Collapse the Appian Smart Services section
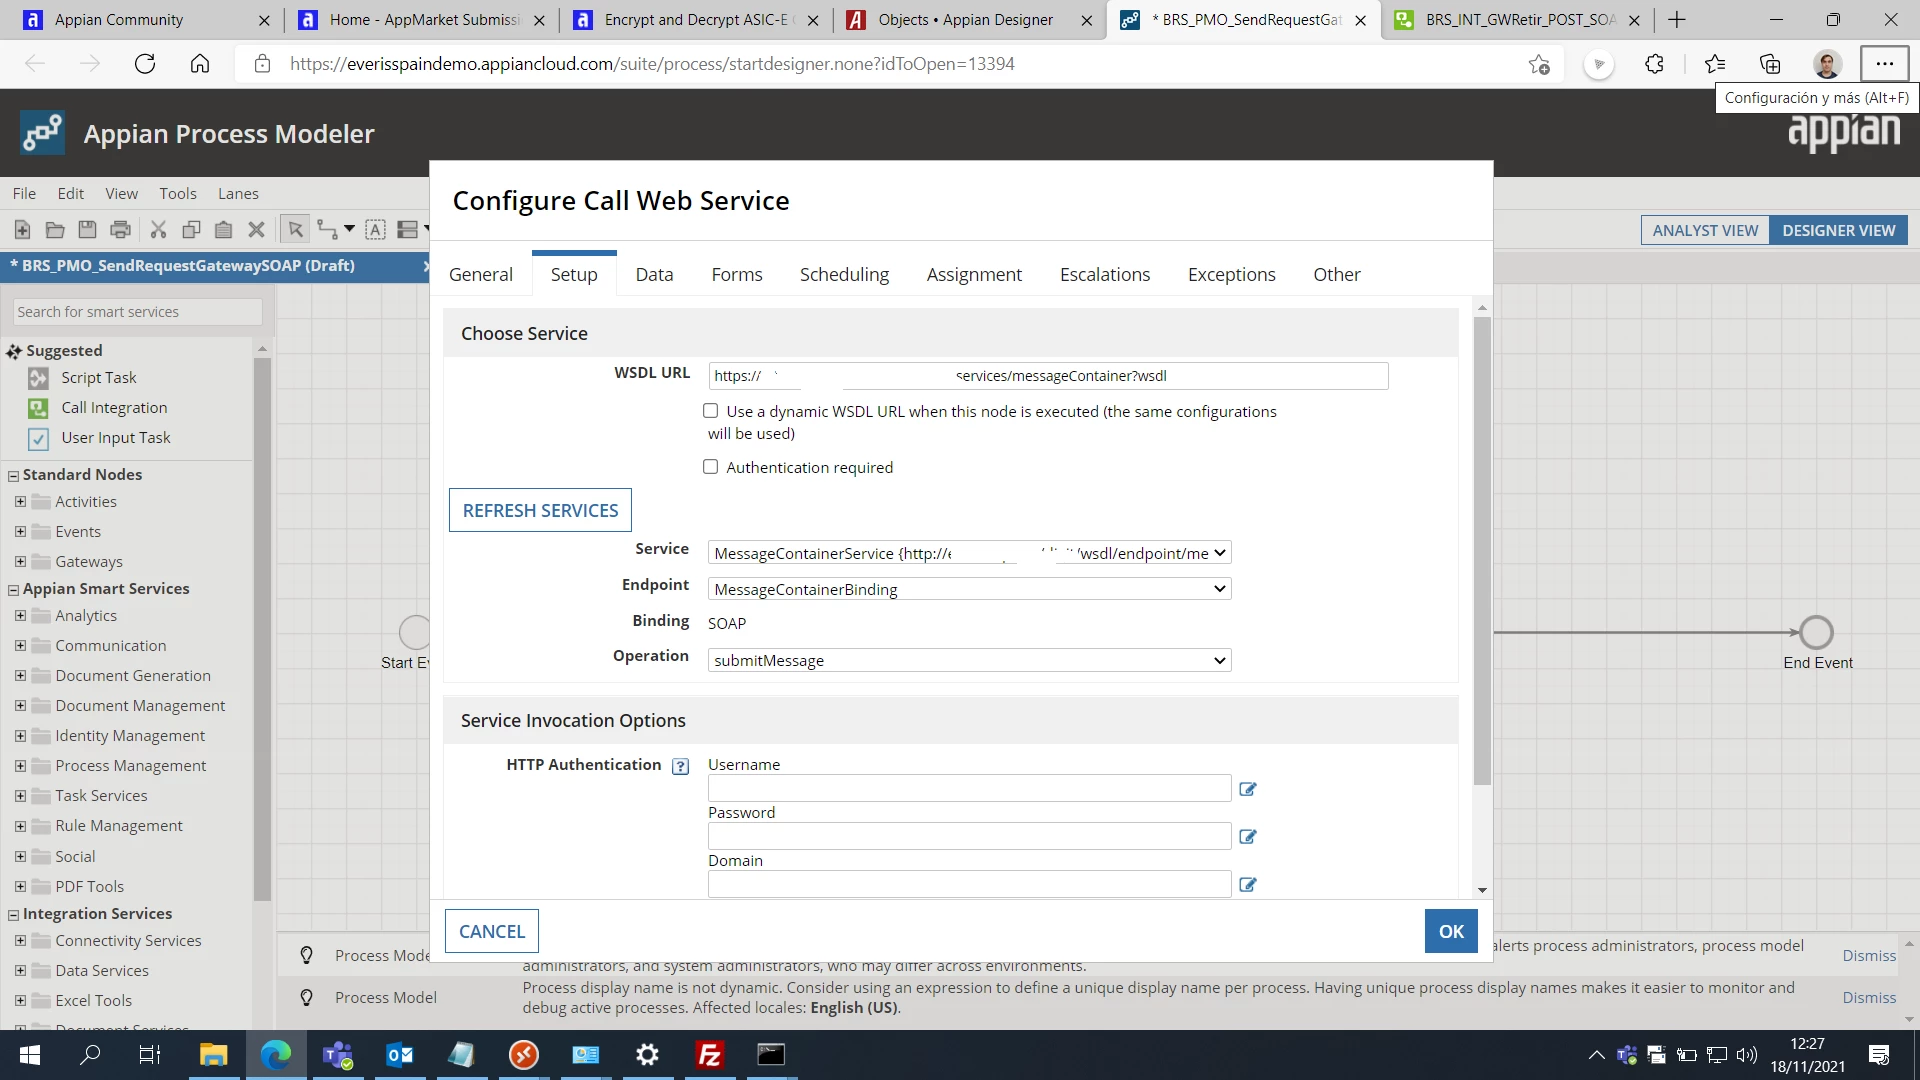 pos(14,590)
